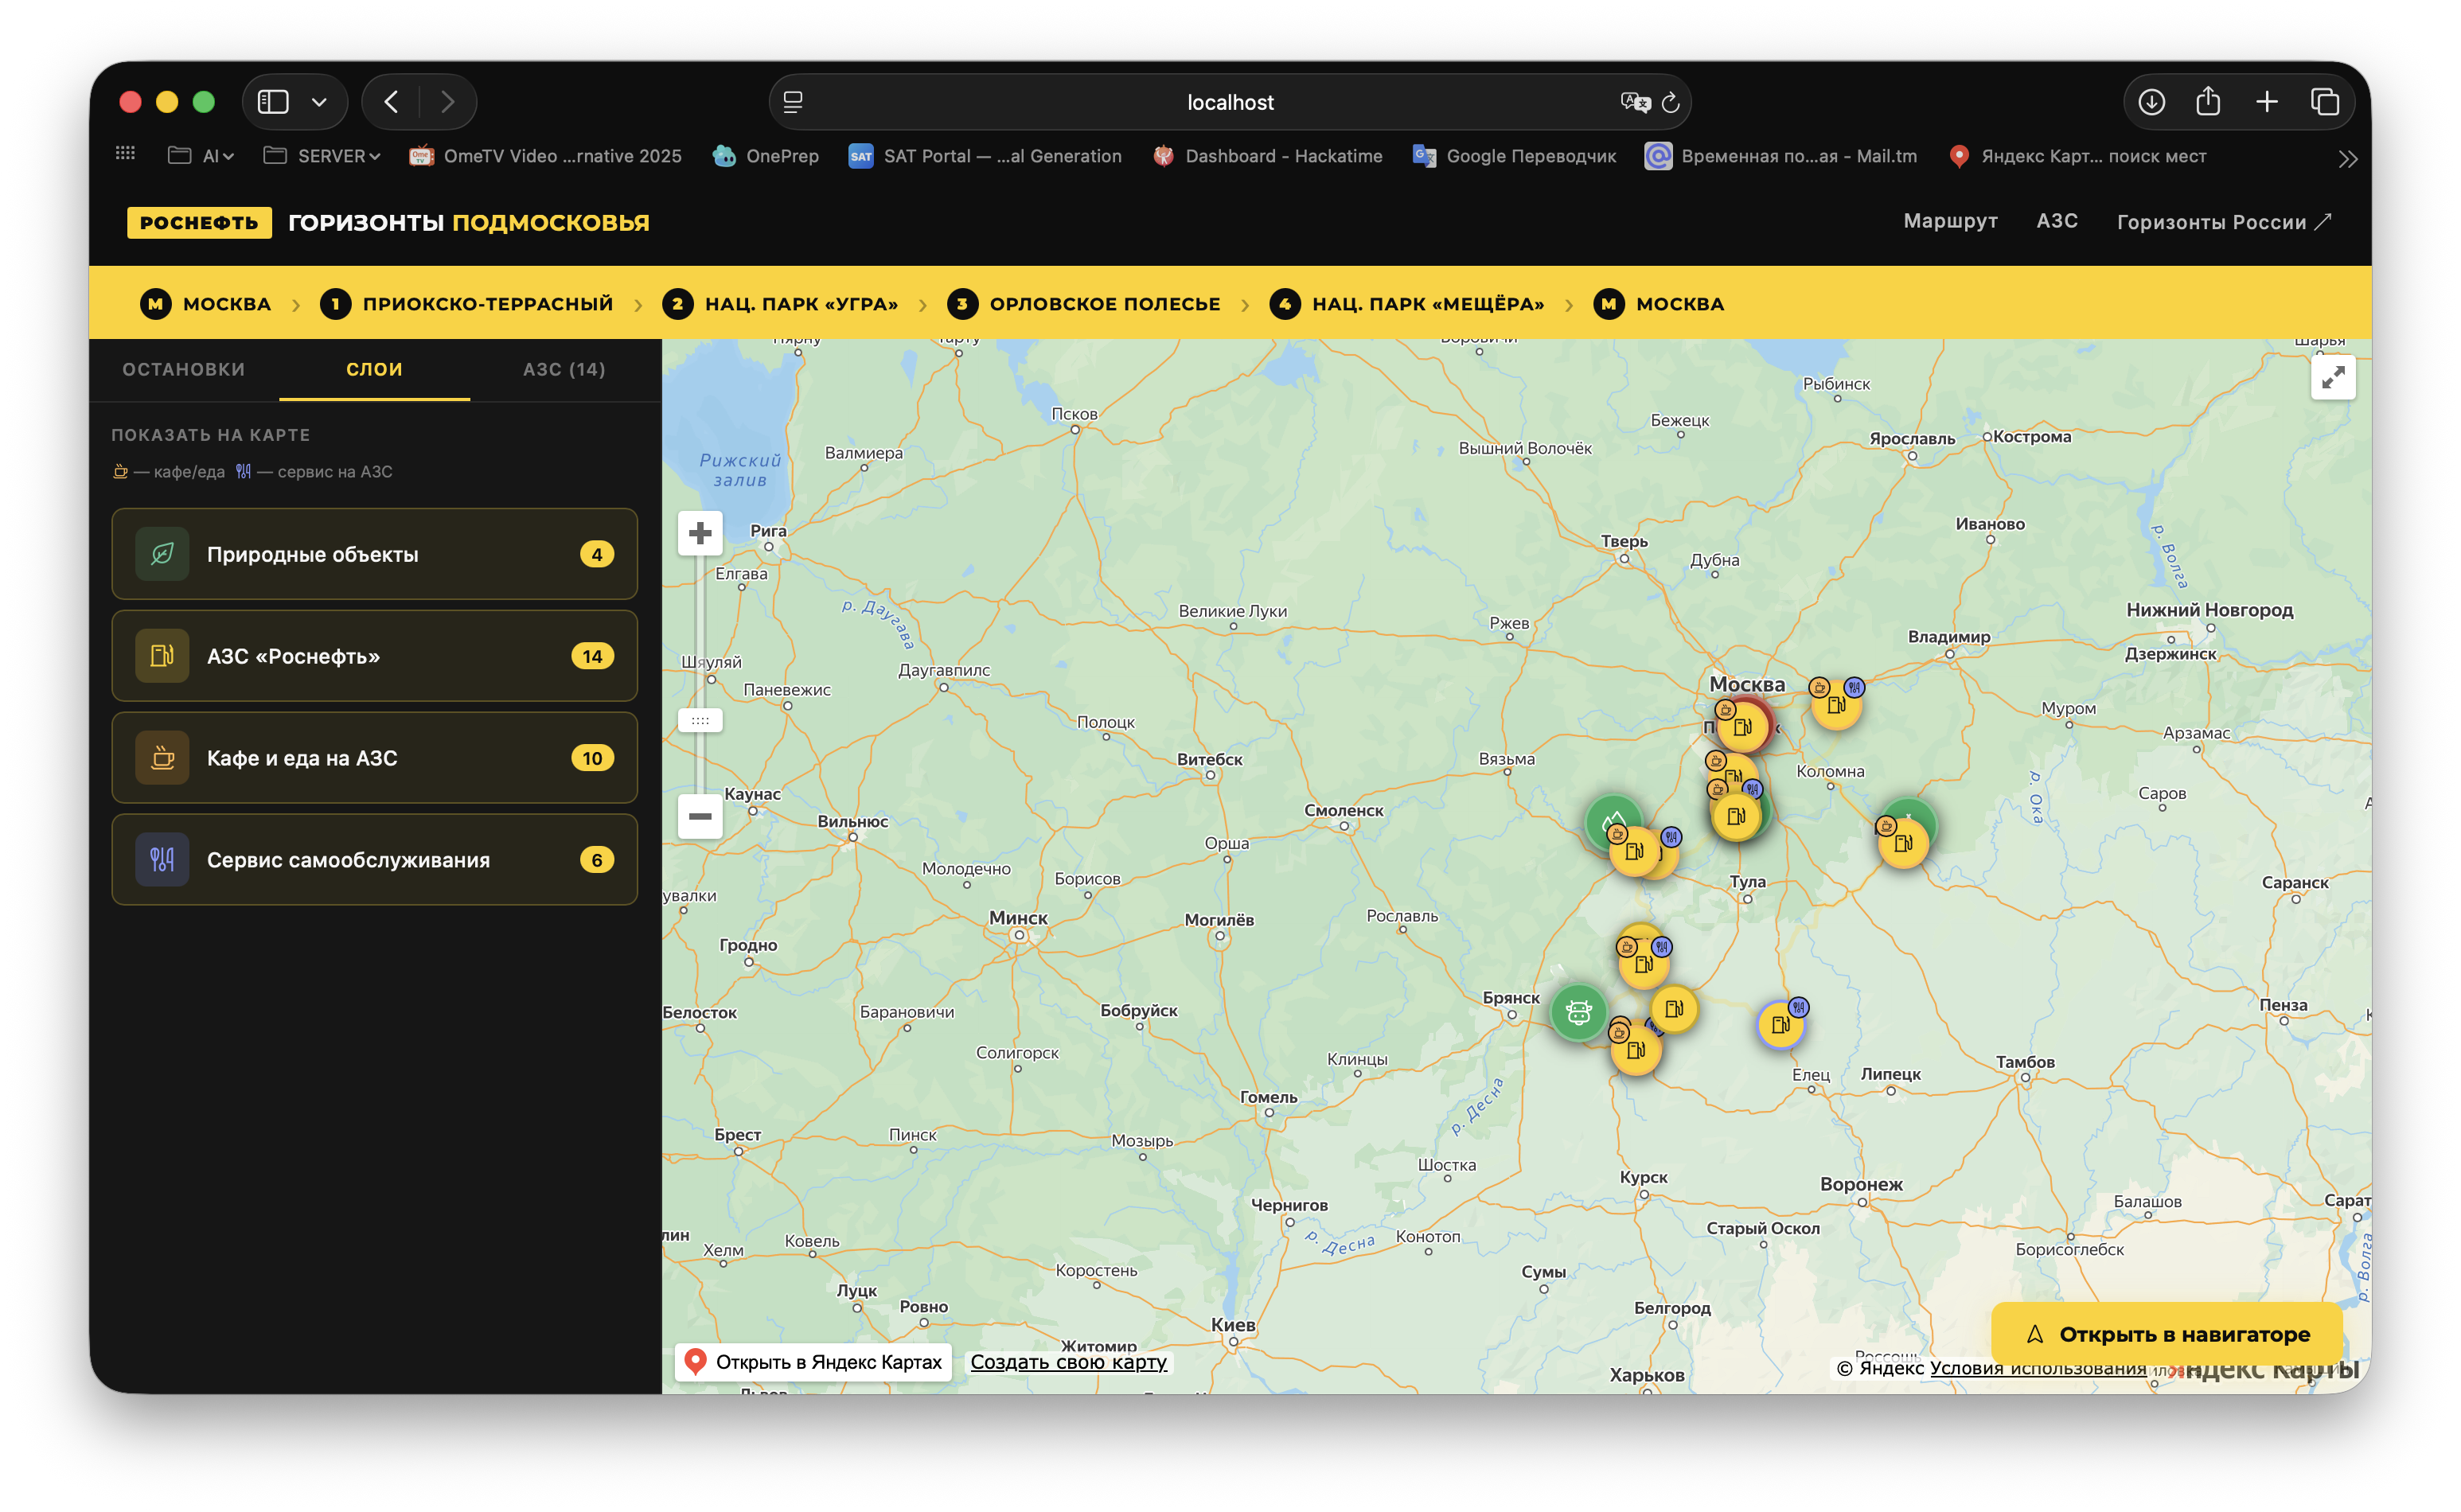Click the red-ringed fuel marker at Москва
Screen dimensions: 2461x1512
[x=1743, y=727]
